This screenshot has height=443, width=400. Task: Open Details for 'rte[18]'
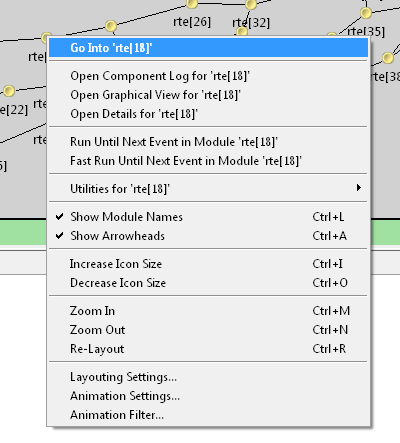pyautogui.click(x=208, y=114)
